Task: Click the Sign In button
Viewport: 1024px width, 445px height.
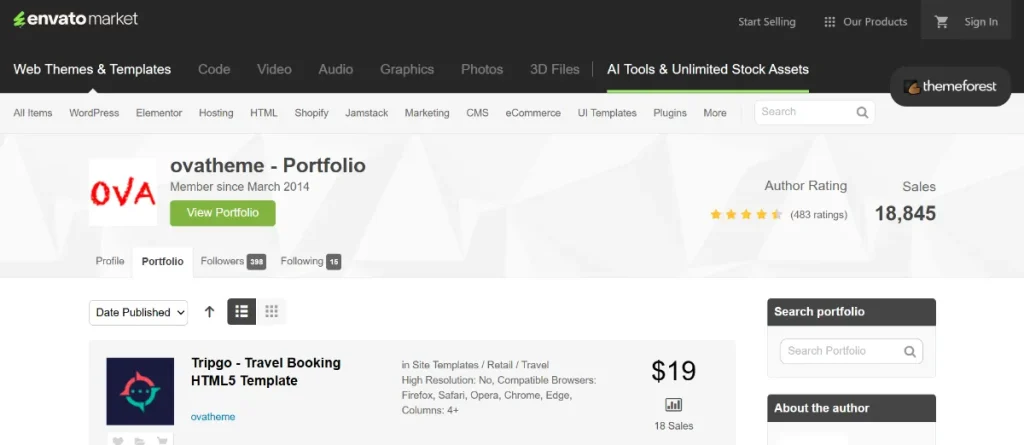Action: pos(981,22)
